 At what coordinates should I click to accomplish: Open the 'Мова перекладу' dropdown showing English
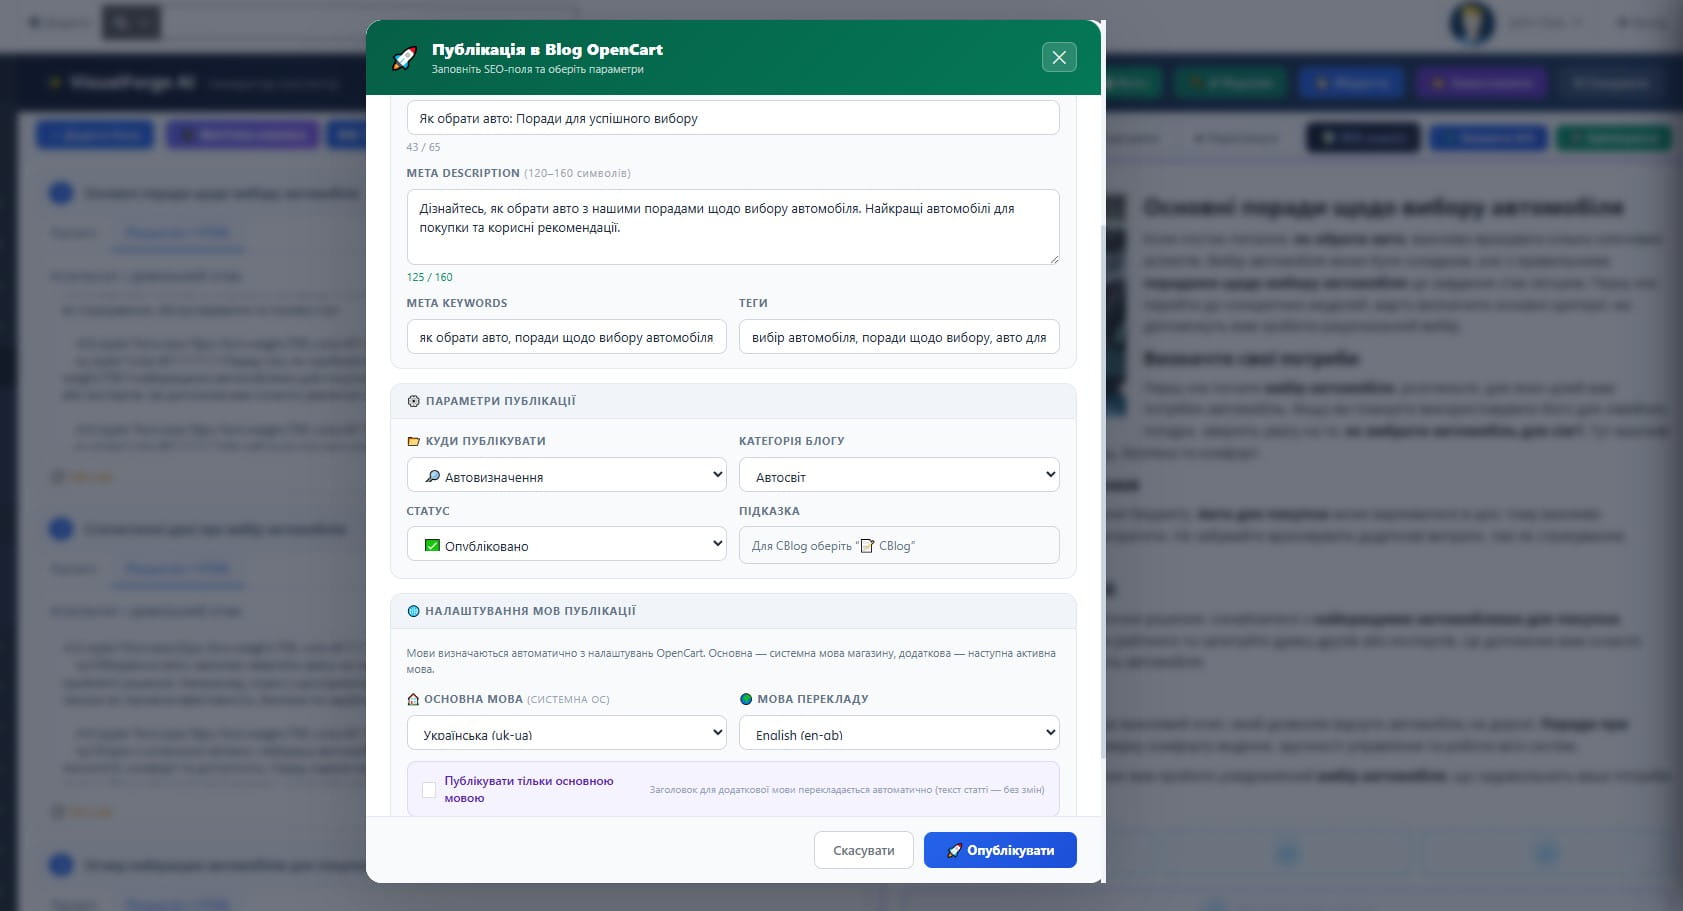[x=899, y=733]
